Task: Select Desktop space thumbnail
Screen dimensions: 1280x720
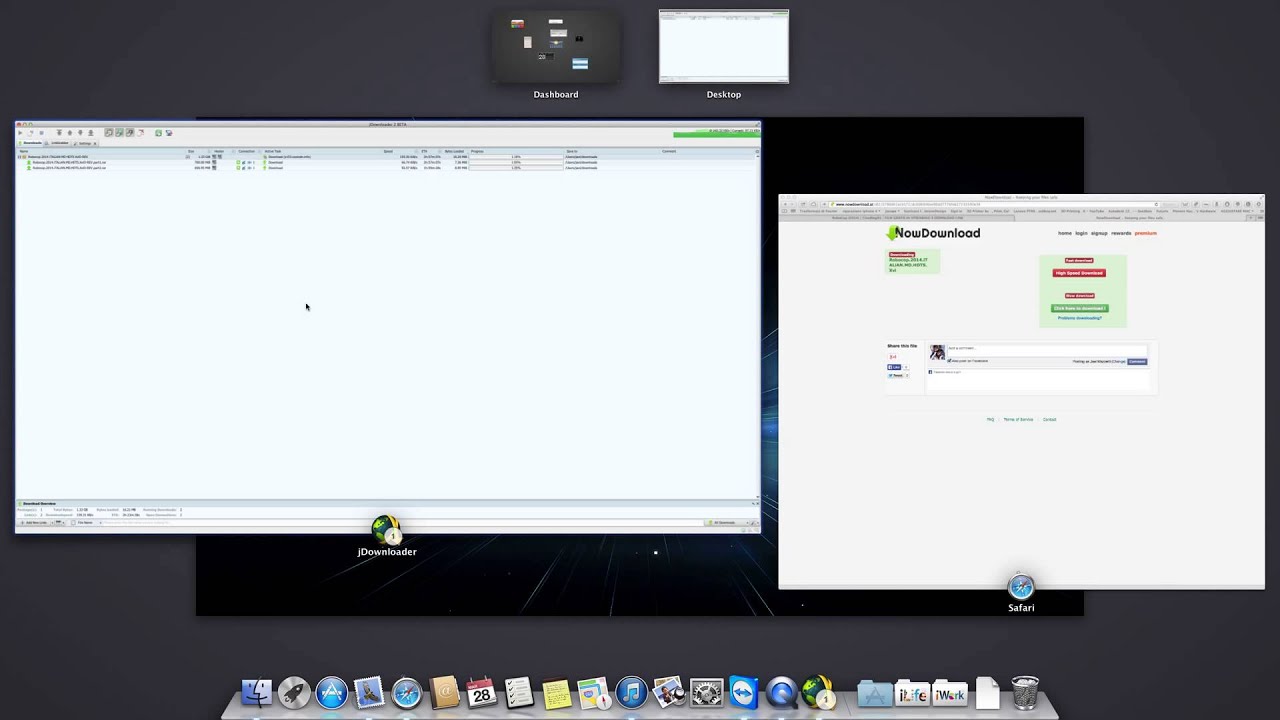Action: (x=724, y=47)
